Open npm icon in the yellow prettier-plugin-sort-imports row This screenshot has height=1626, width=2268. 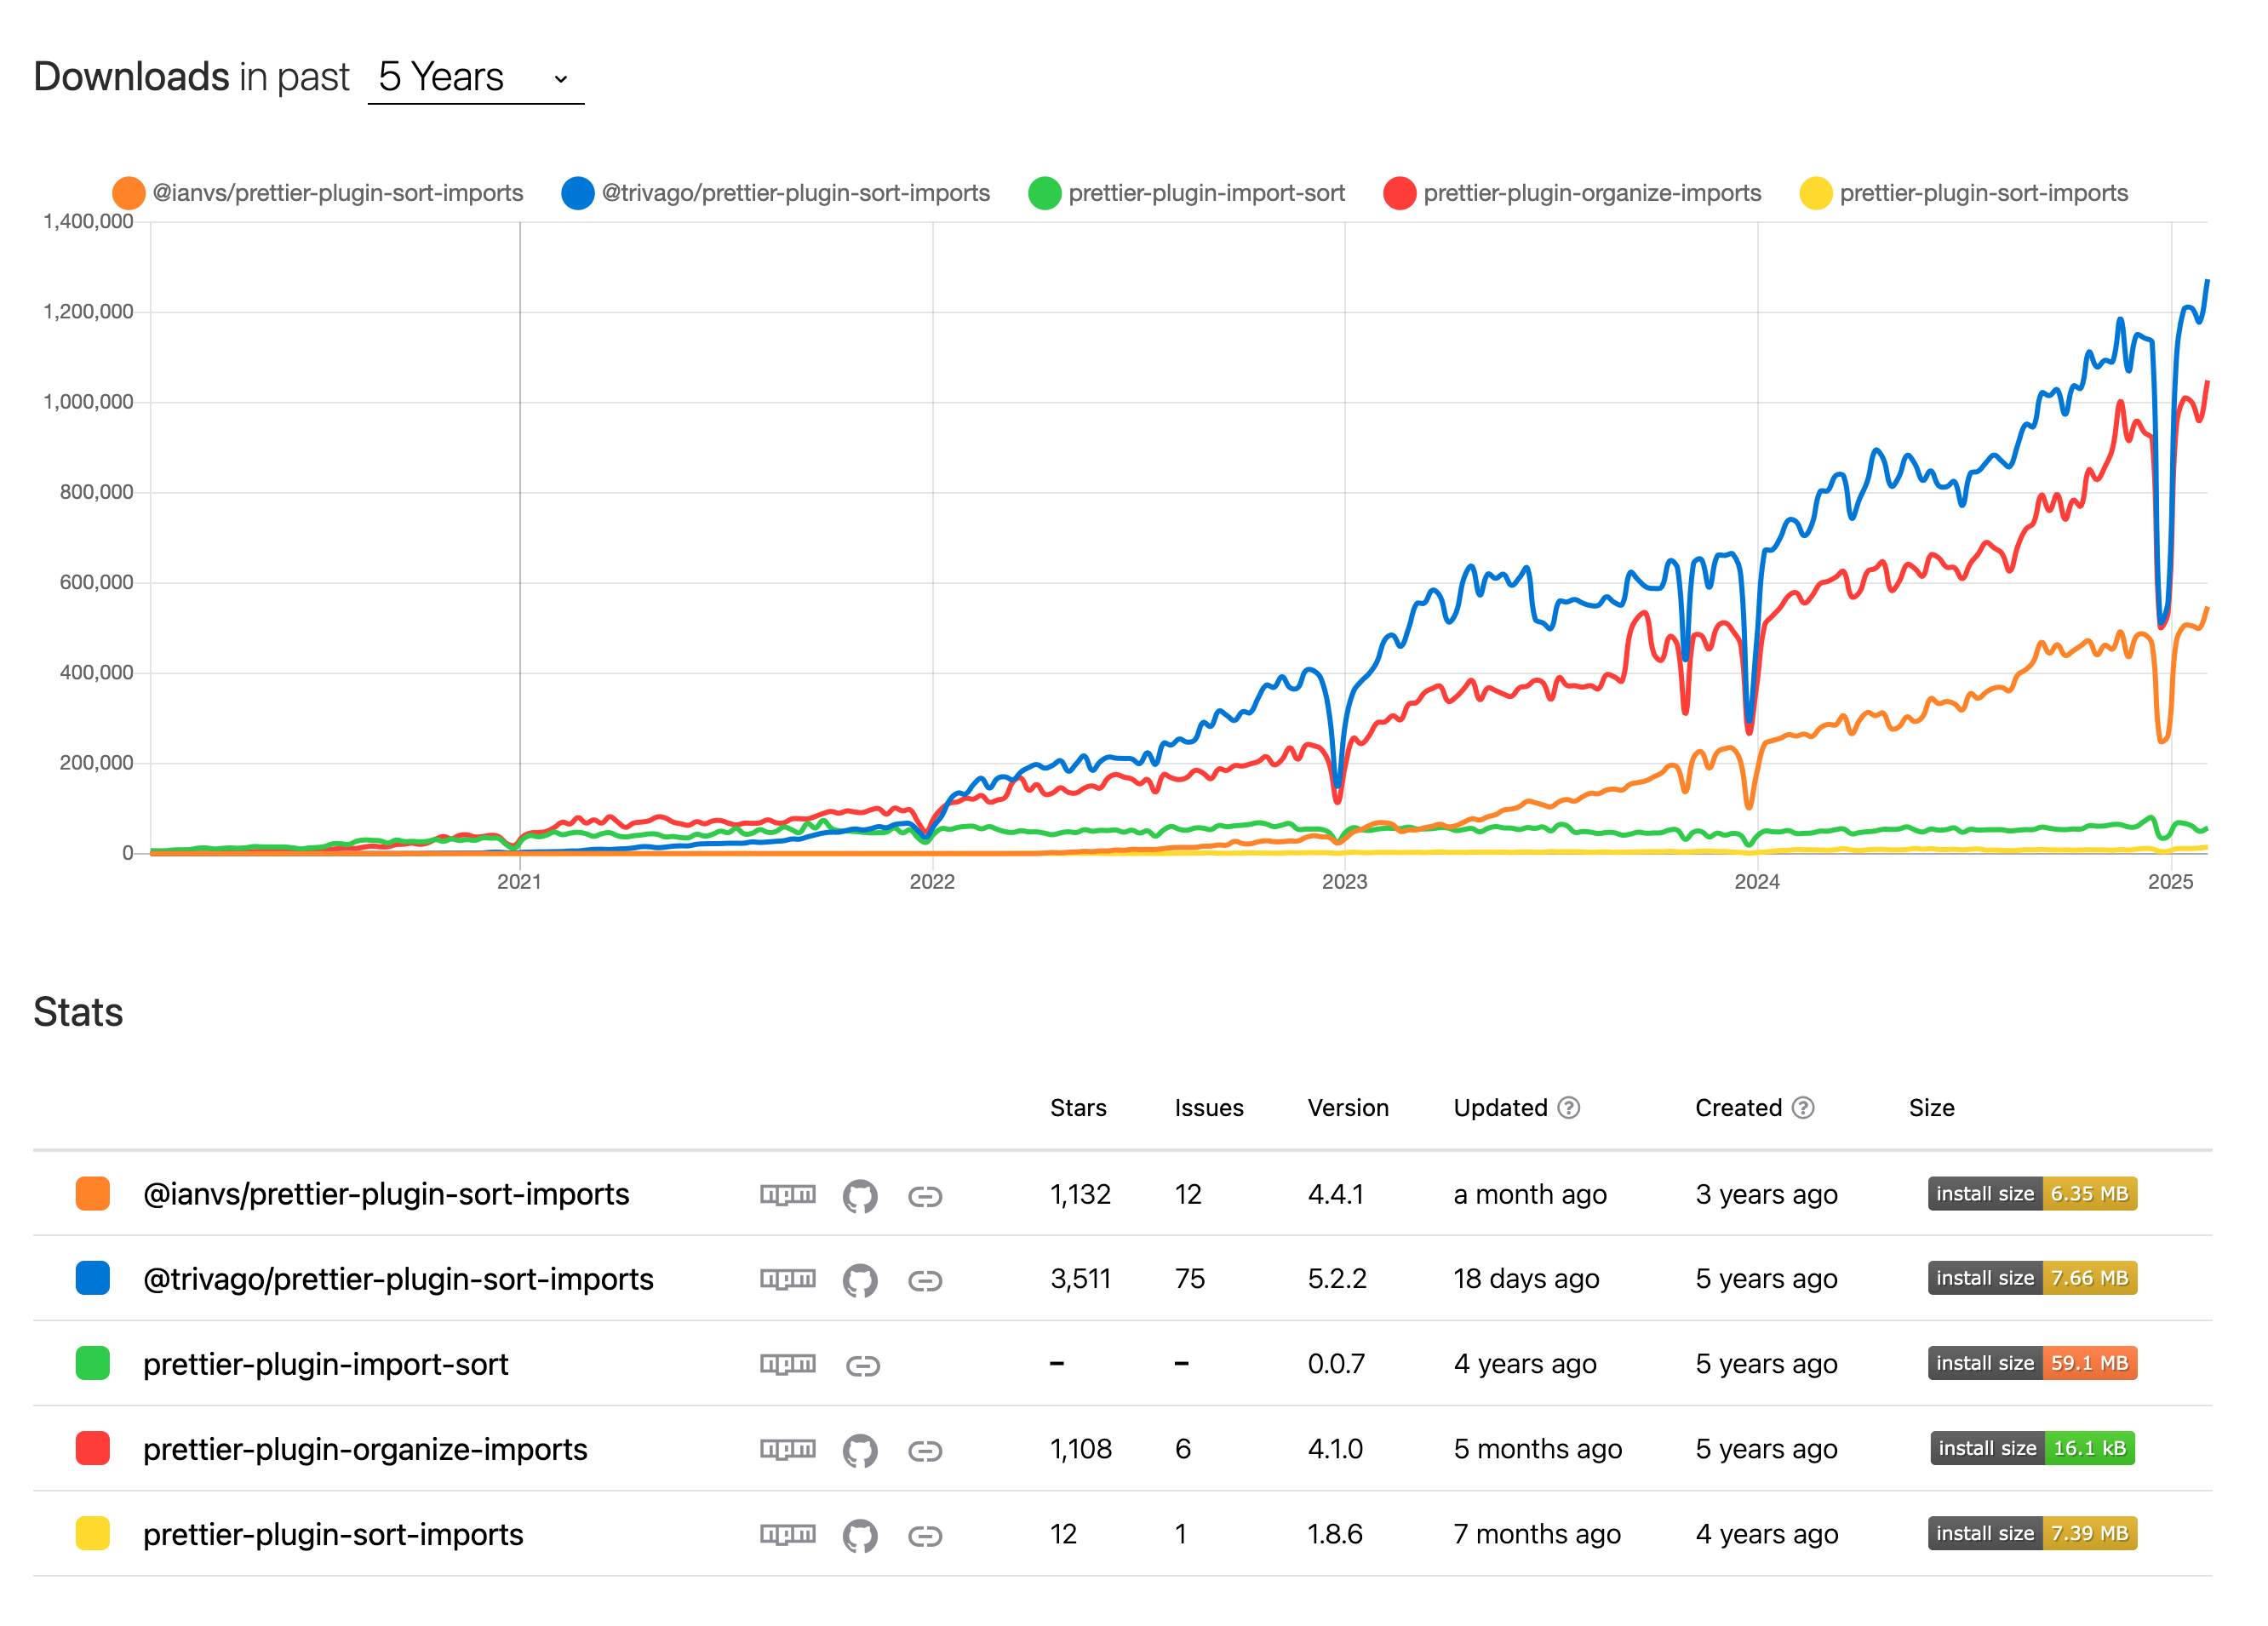pos(788,1534)
